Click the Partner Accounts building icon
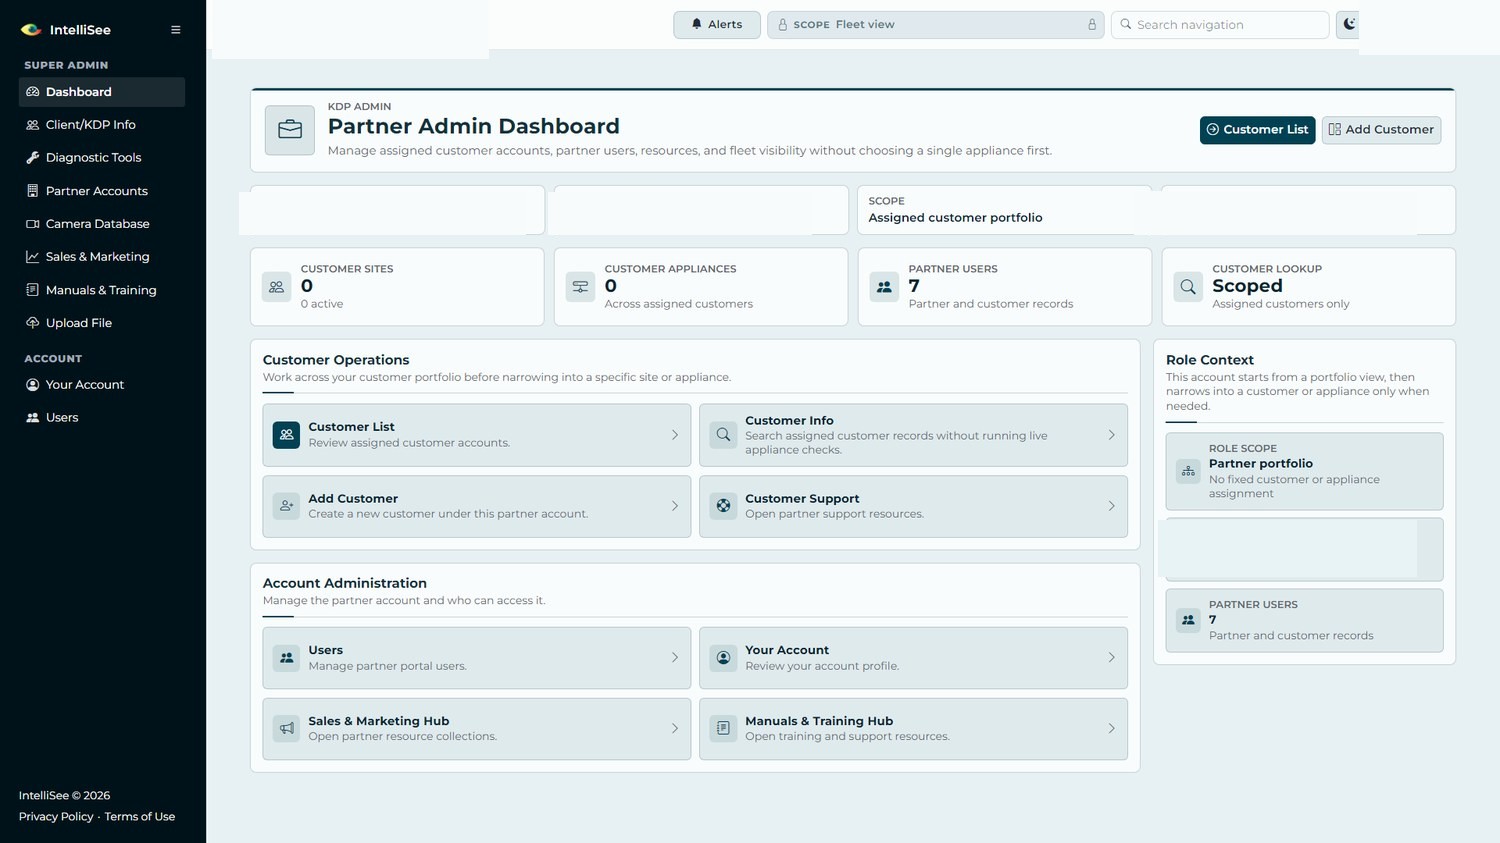The image size is (1500, 843). click(33, 191)
